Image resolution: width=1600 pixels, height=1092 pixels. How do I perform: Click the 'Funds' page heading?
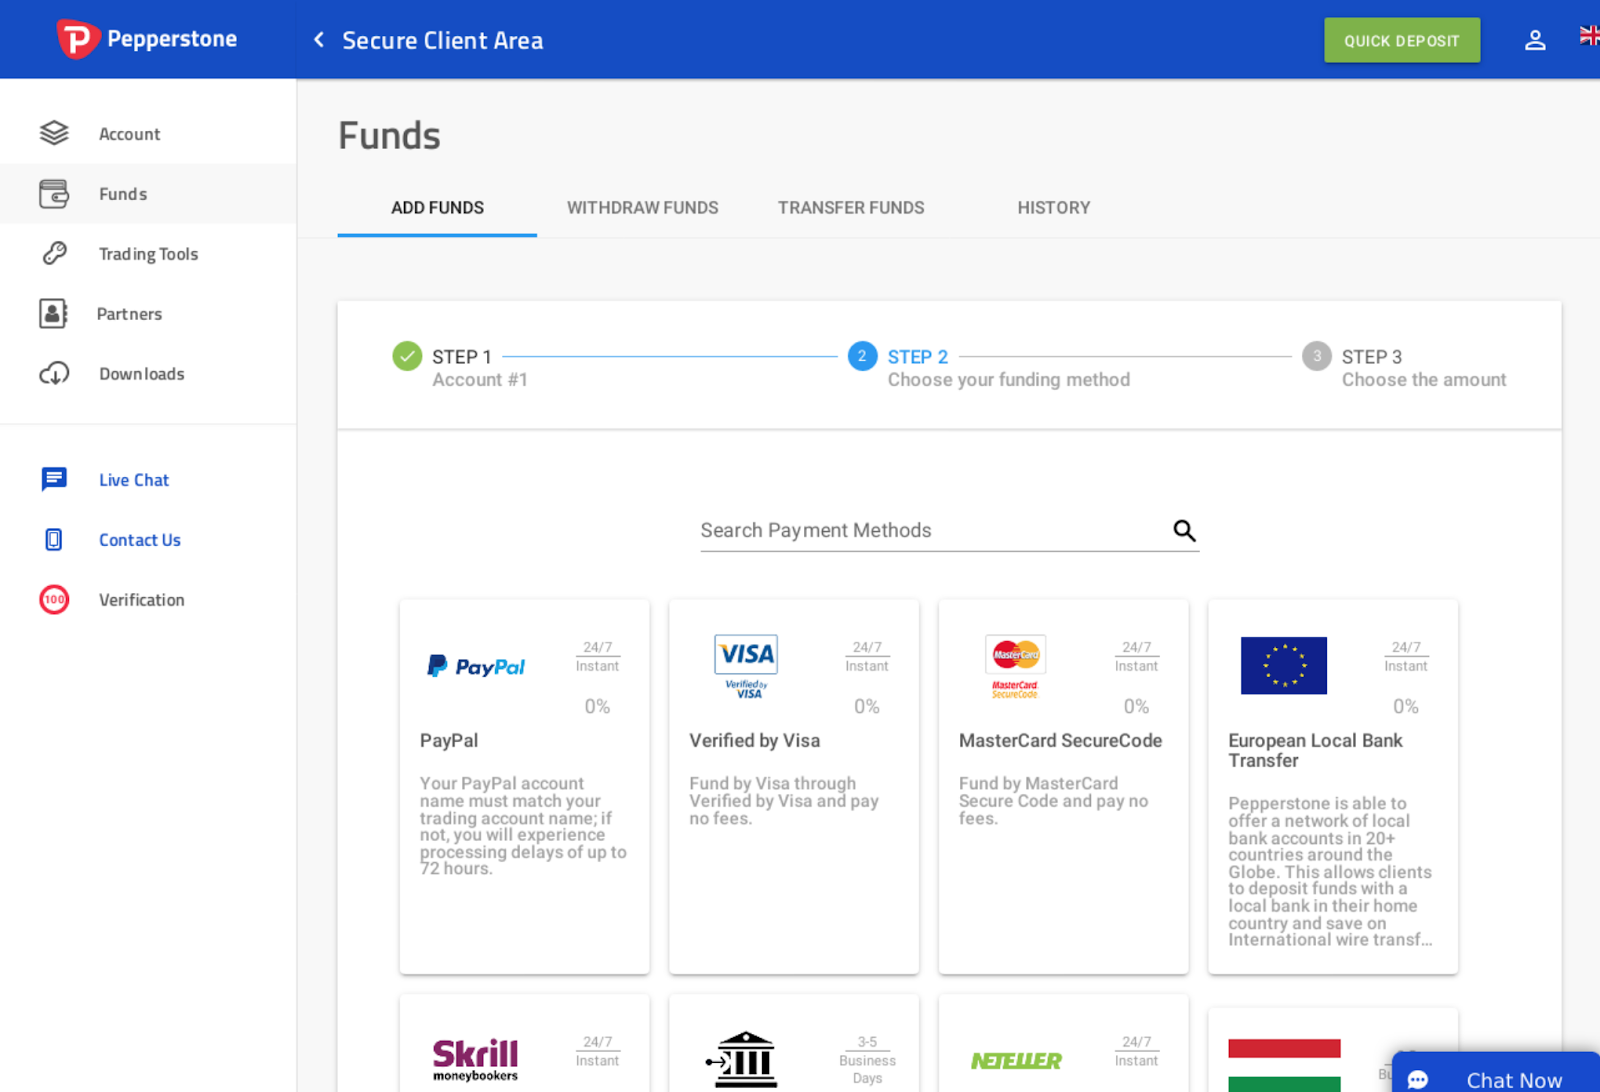coord(389,135)
